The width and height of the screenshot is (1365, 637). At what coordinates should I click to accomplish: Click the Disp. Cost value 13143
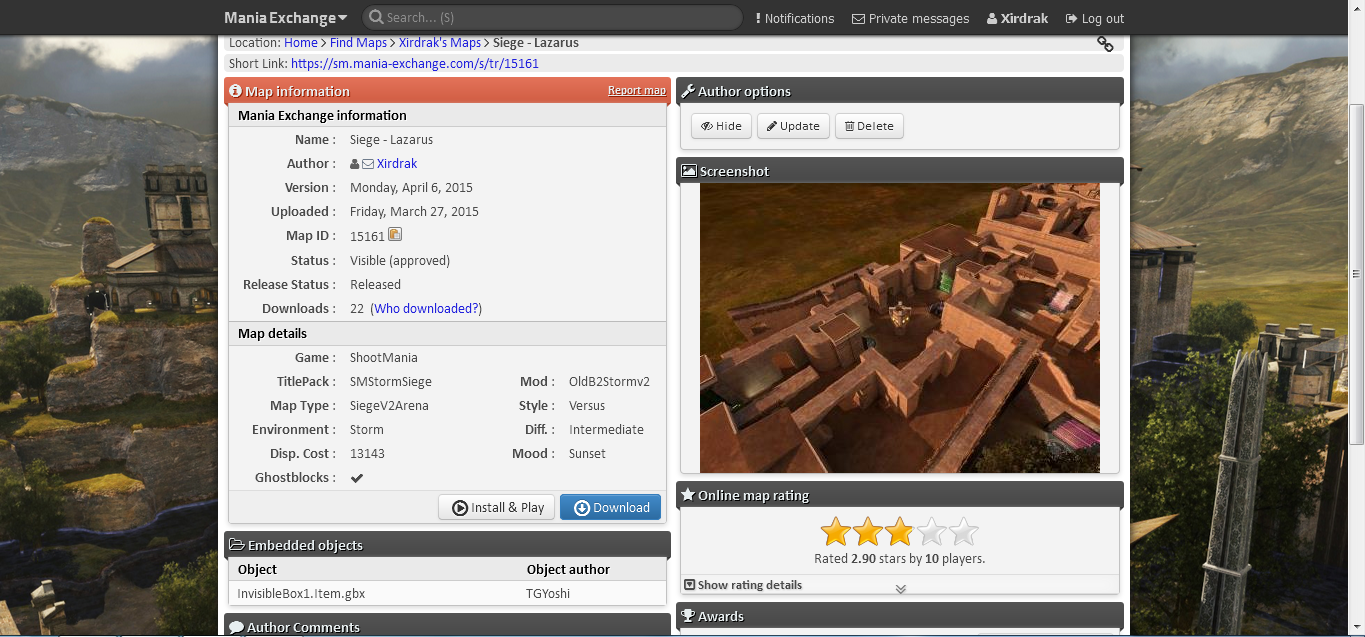pyautogui.click(x=368, y=453)
